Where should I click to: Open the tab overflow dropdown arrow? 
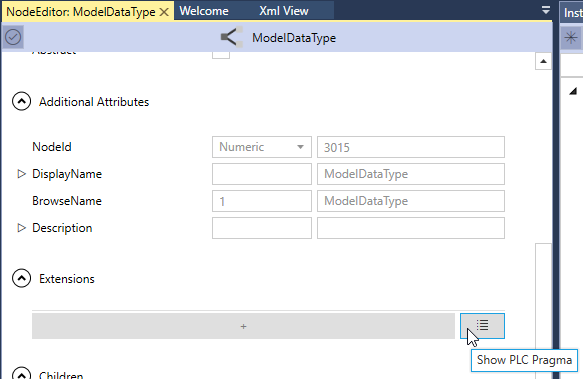point(545,10)
